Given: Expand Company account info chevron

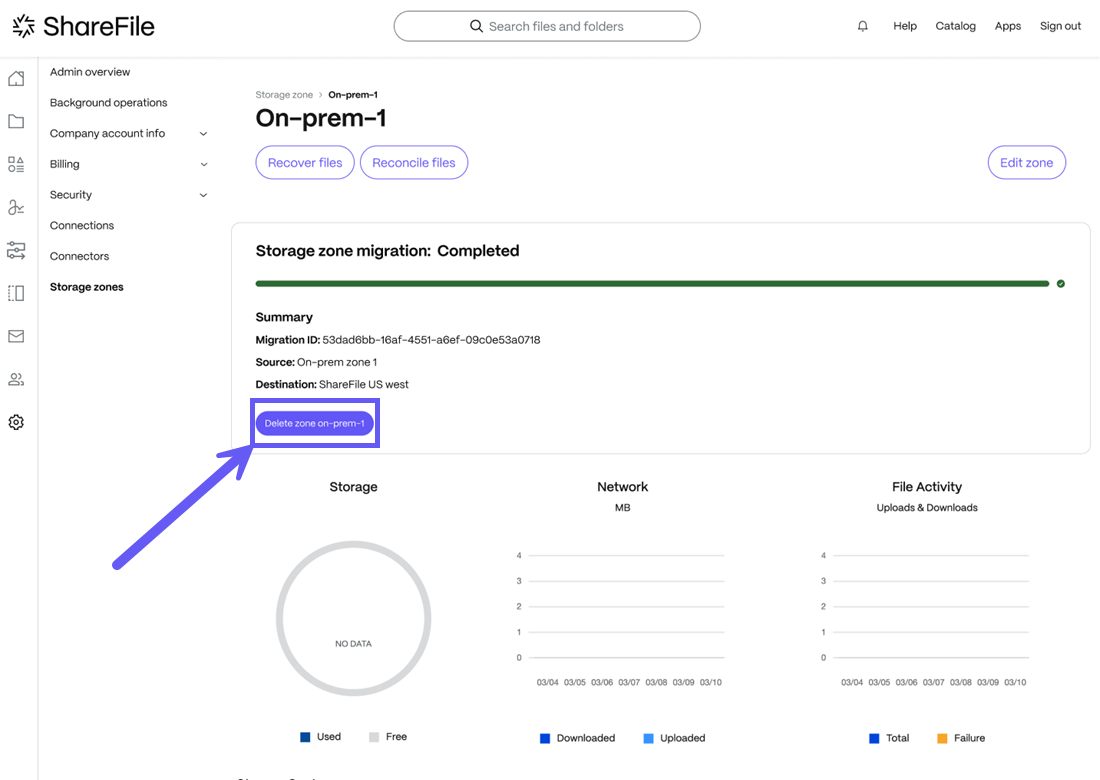Looking at the screenshot, I should (203, 133).
